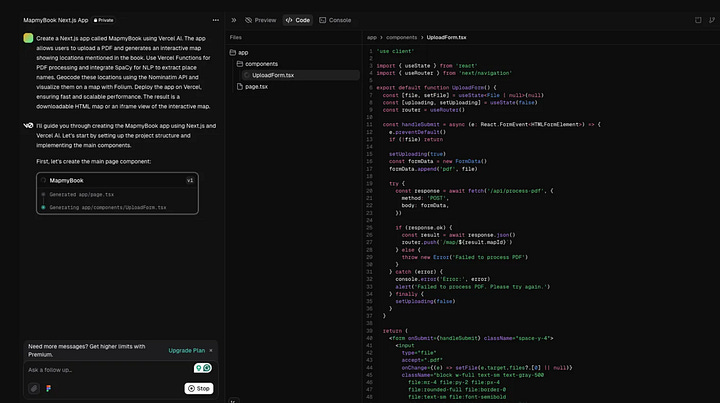
Task: Click the app breadcrumb segment
Action: pos(371,38)
